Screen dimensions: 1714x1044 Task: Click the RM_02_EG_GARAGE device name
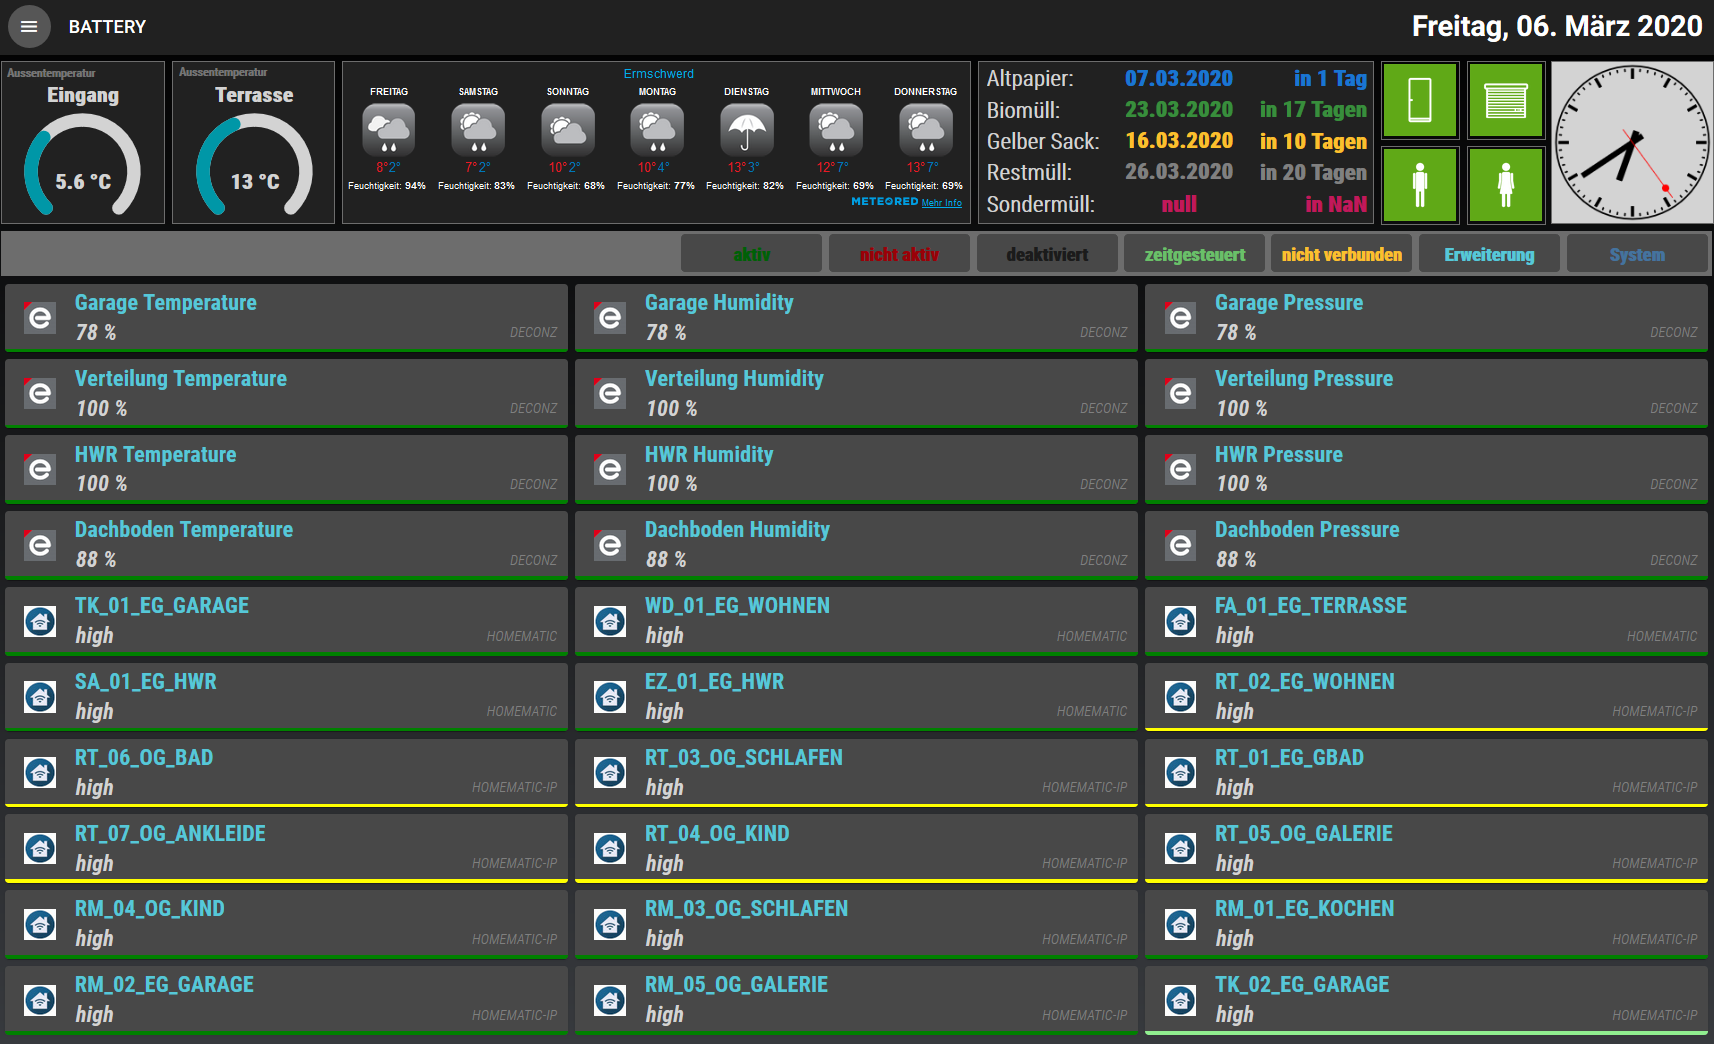pyautogui.click(x=164, y=984)
